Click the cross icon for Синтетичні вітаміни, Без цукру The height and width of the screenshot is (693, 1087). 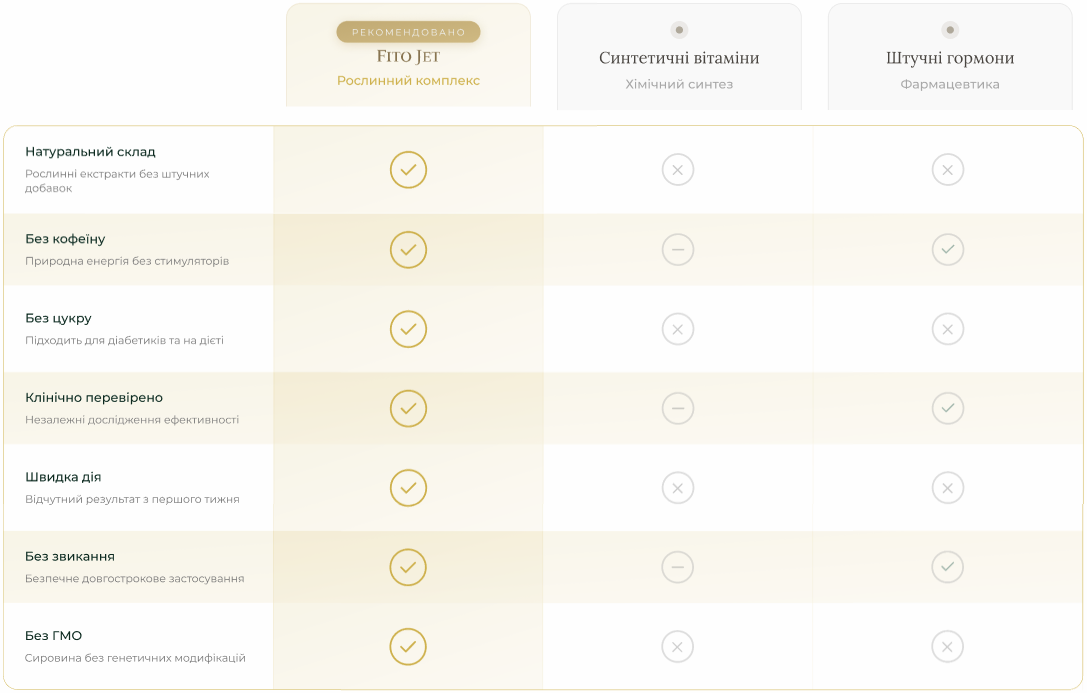tap(678, 329)
